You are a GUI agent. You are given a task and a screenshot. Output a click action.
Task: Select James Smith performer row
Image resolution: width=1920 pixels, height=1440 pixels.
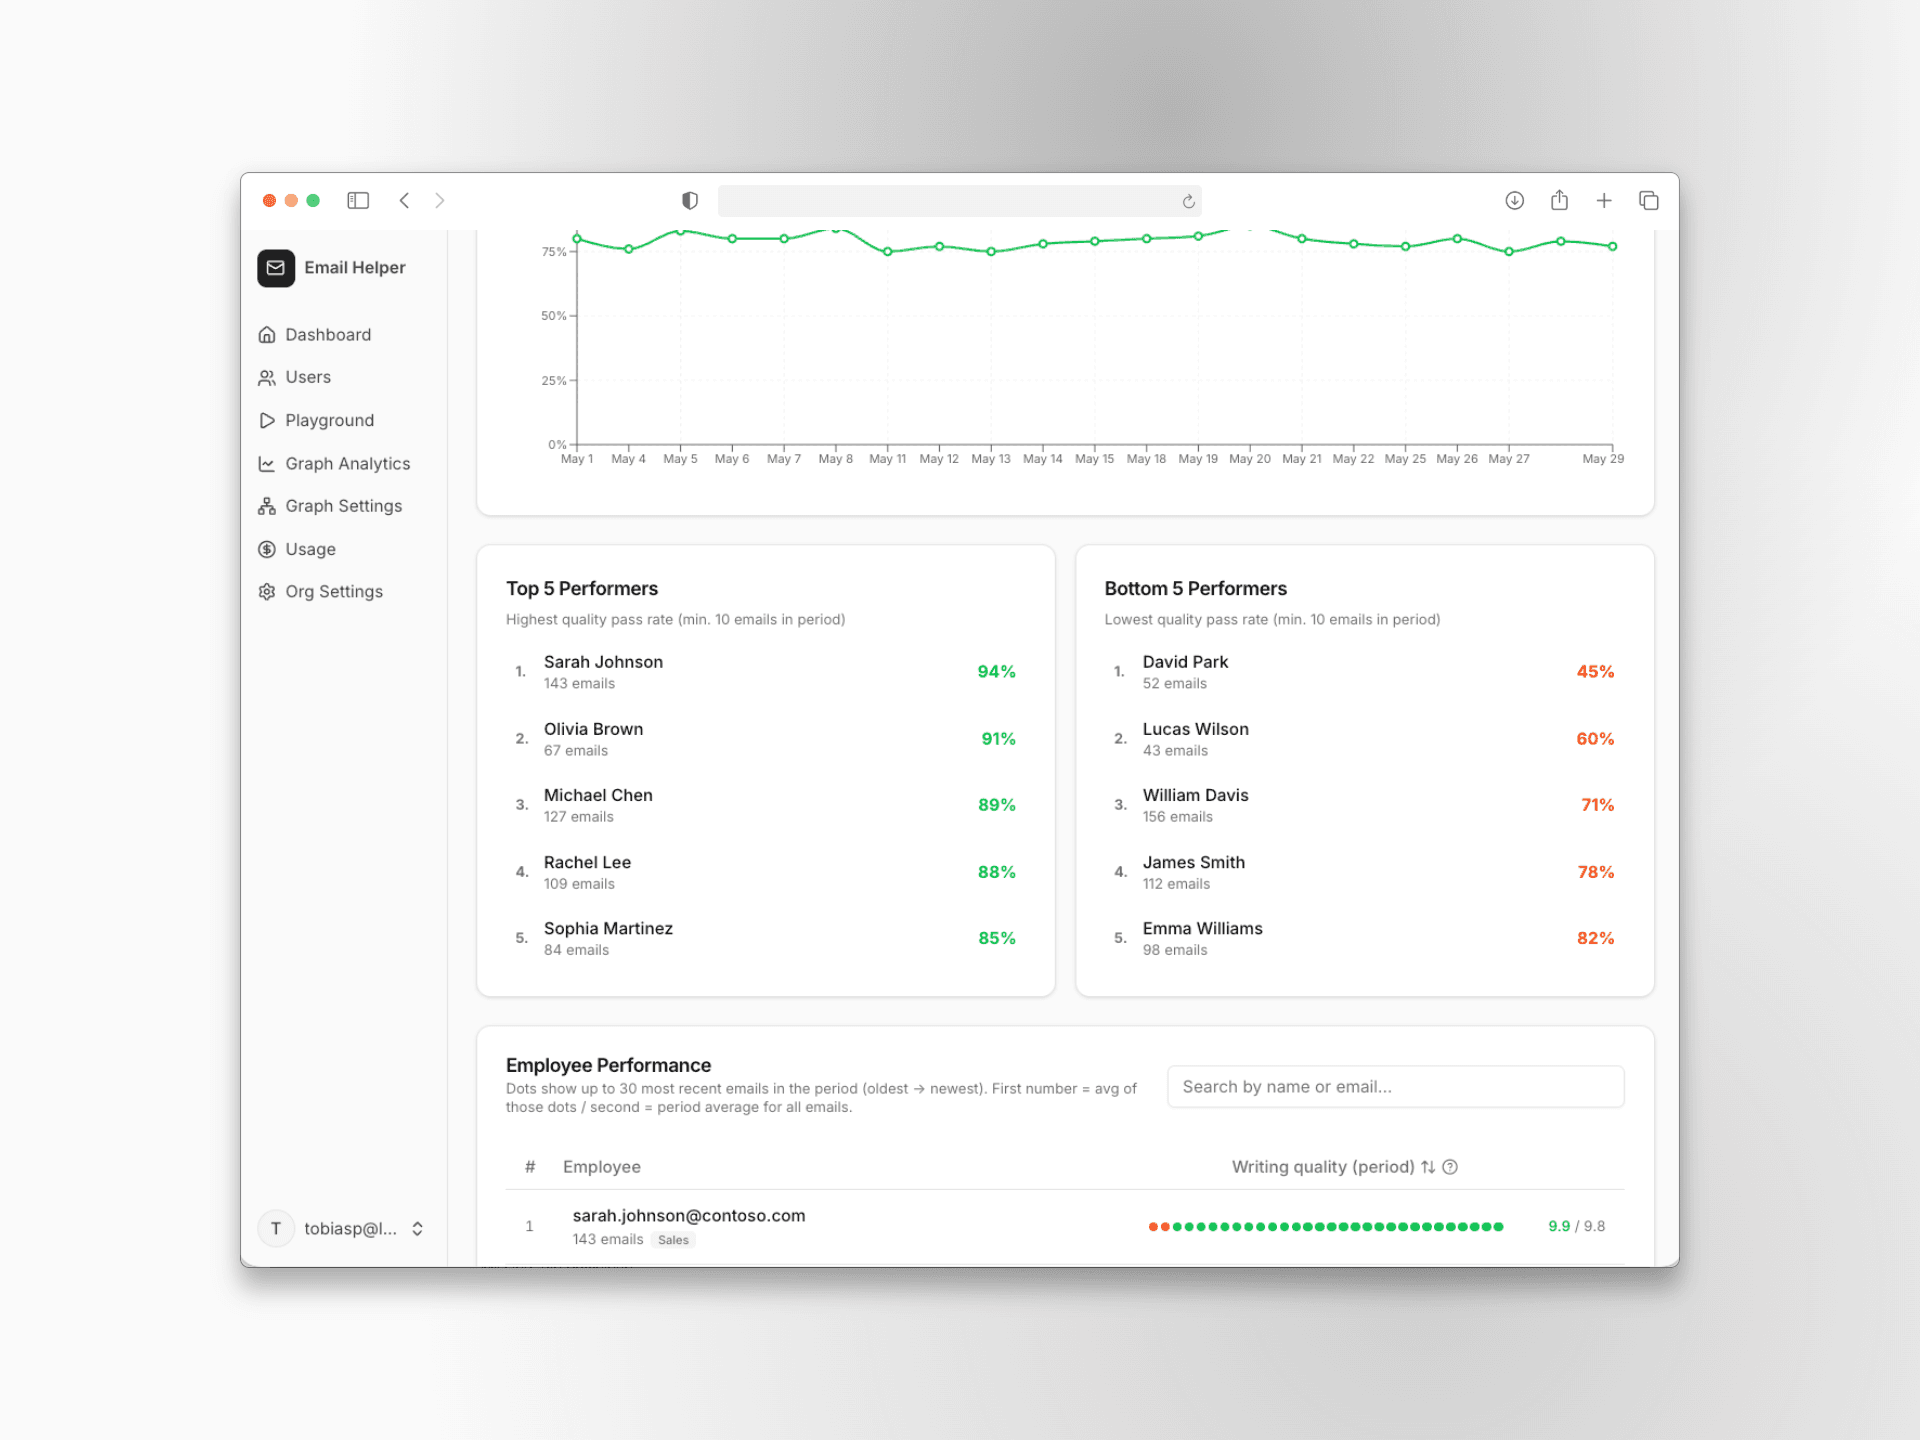(x=1364, y=872)
